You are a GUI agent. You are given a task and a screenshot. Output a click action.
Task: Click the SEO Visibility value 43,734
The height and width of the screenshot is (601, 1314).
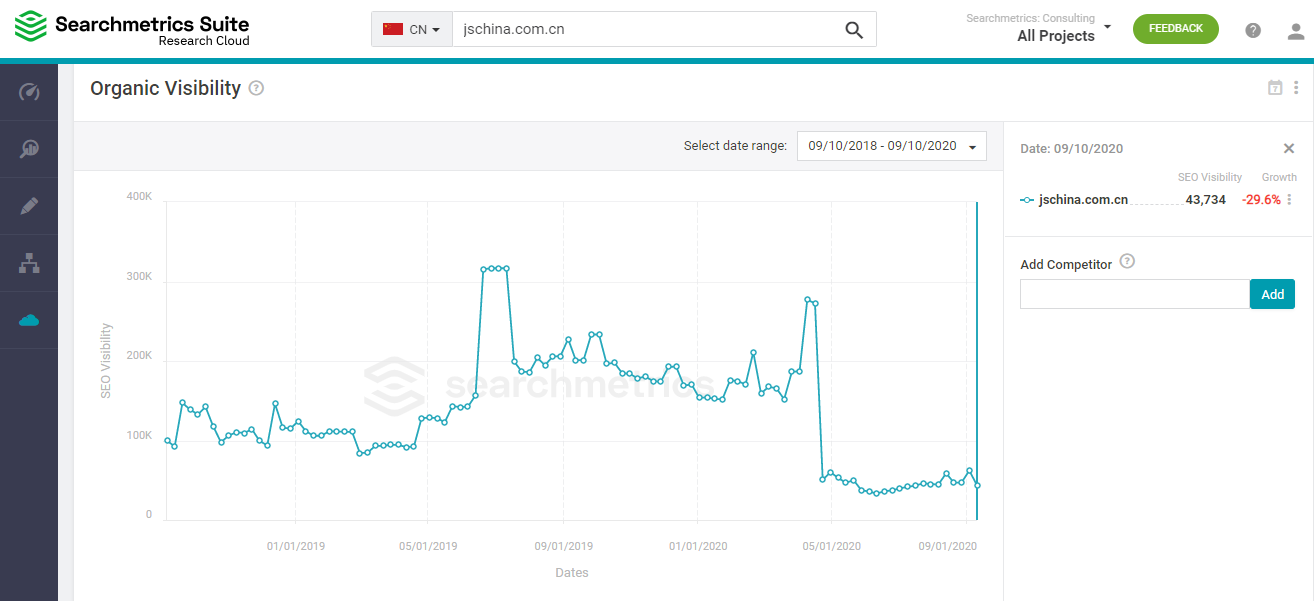tap(1205, 200)
